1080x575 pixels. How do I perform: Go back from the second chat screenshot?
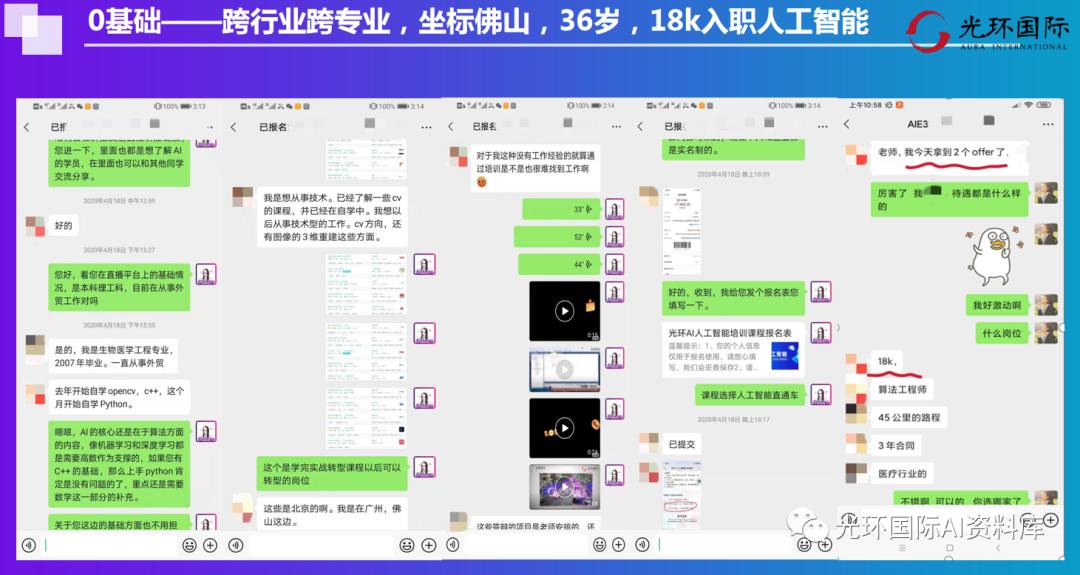(x=234, y=127)
